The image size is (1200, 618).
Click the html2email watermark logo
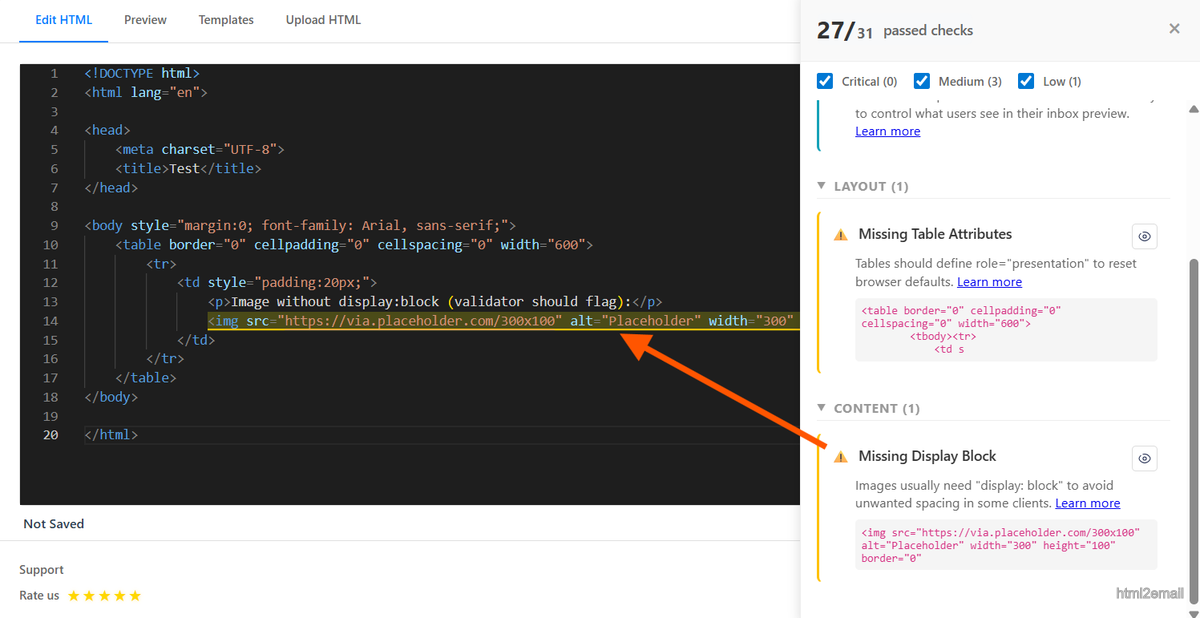(1149, 592)
